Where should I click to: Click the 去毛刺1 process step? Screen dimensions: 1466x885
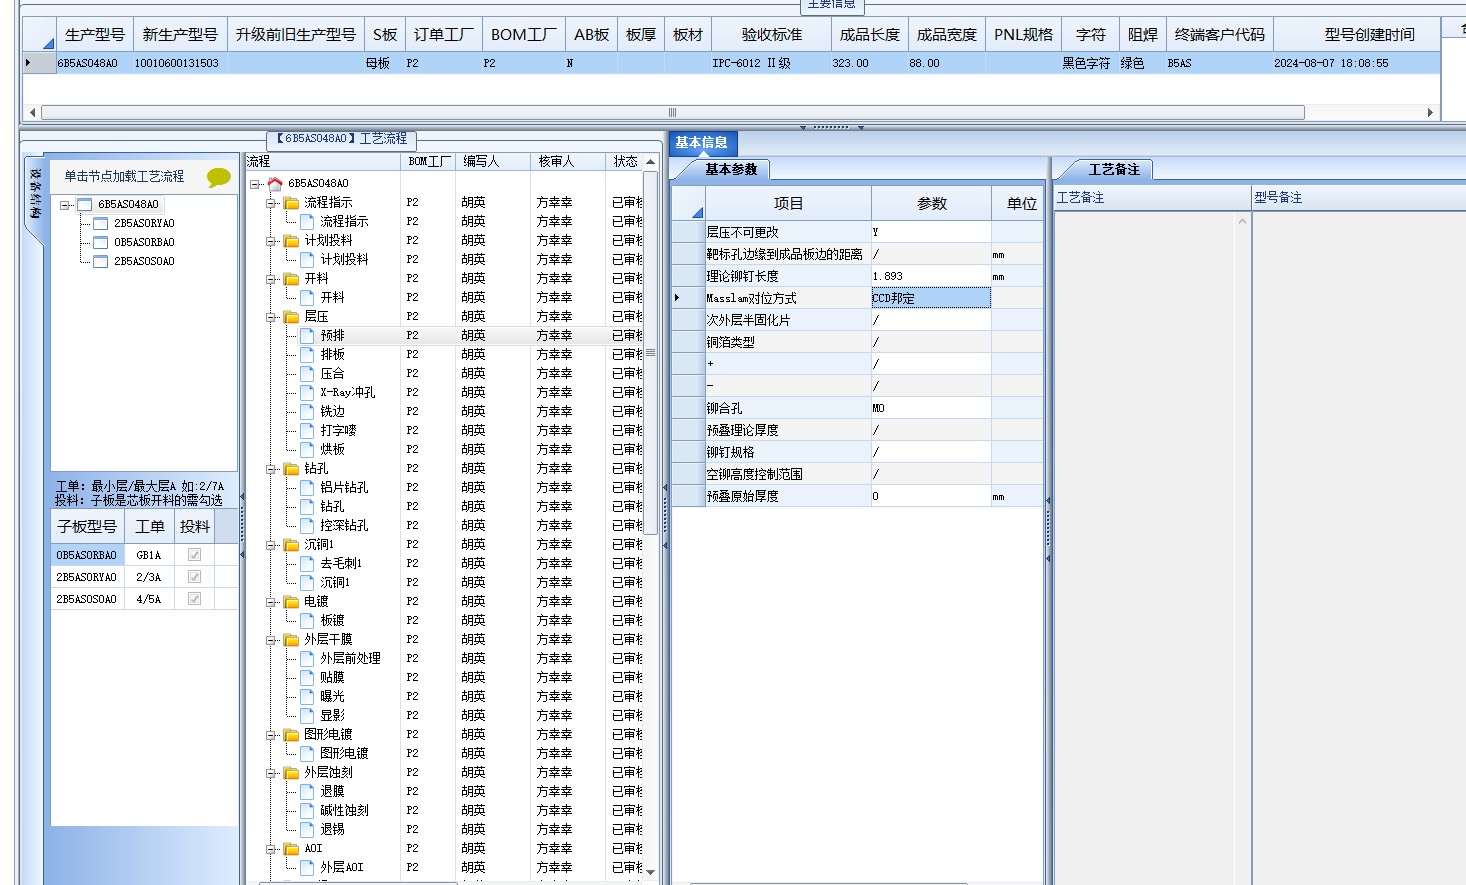pyautogui.click(x=341, y=563)
